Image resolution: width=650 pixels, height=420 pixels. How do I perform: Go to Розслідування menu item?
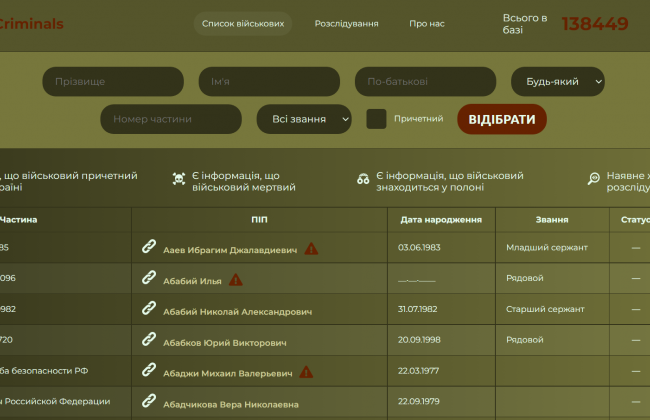tap(346, 23)
